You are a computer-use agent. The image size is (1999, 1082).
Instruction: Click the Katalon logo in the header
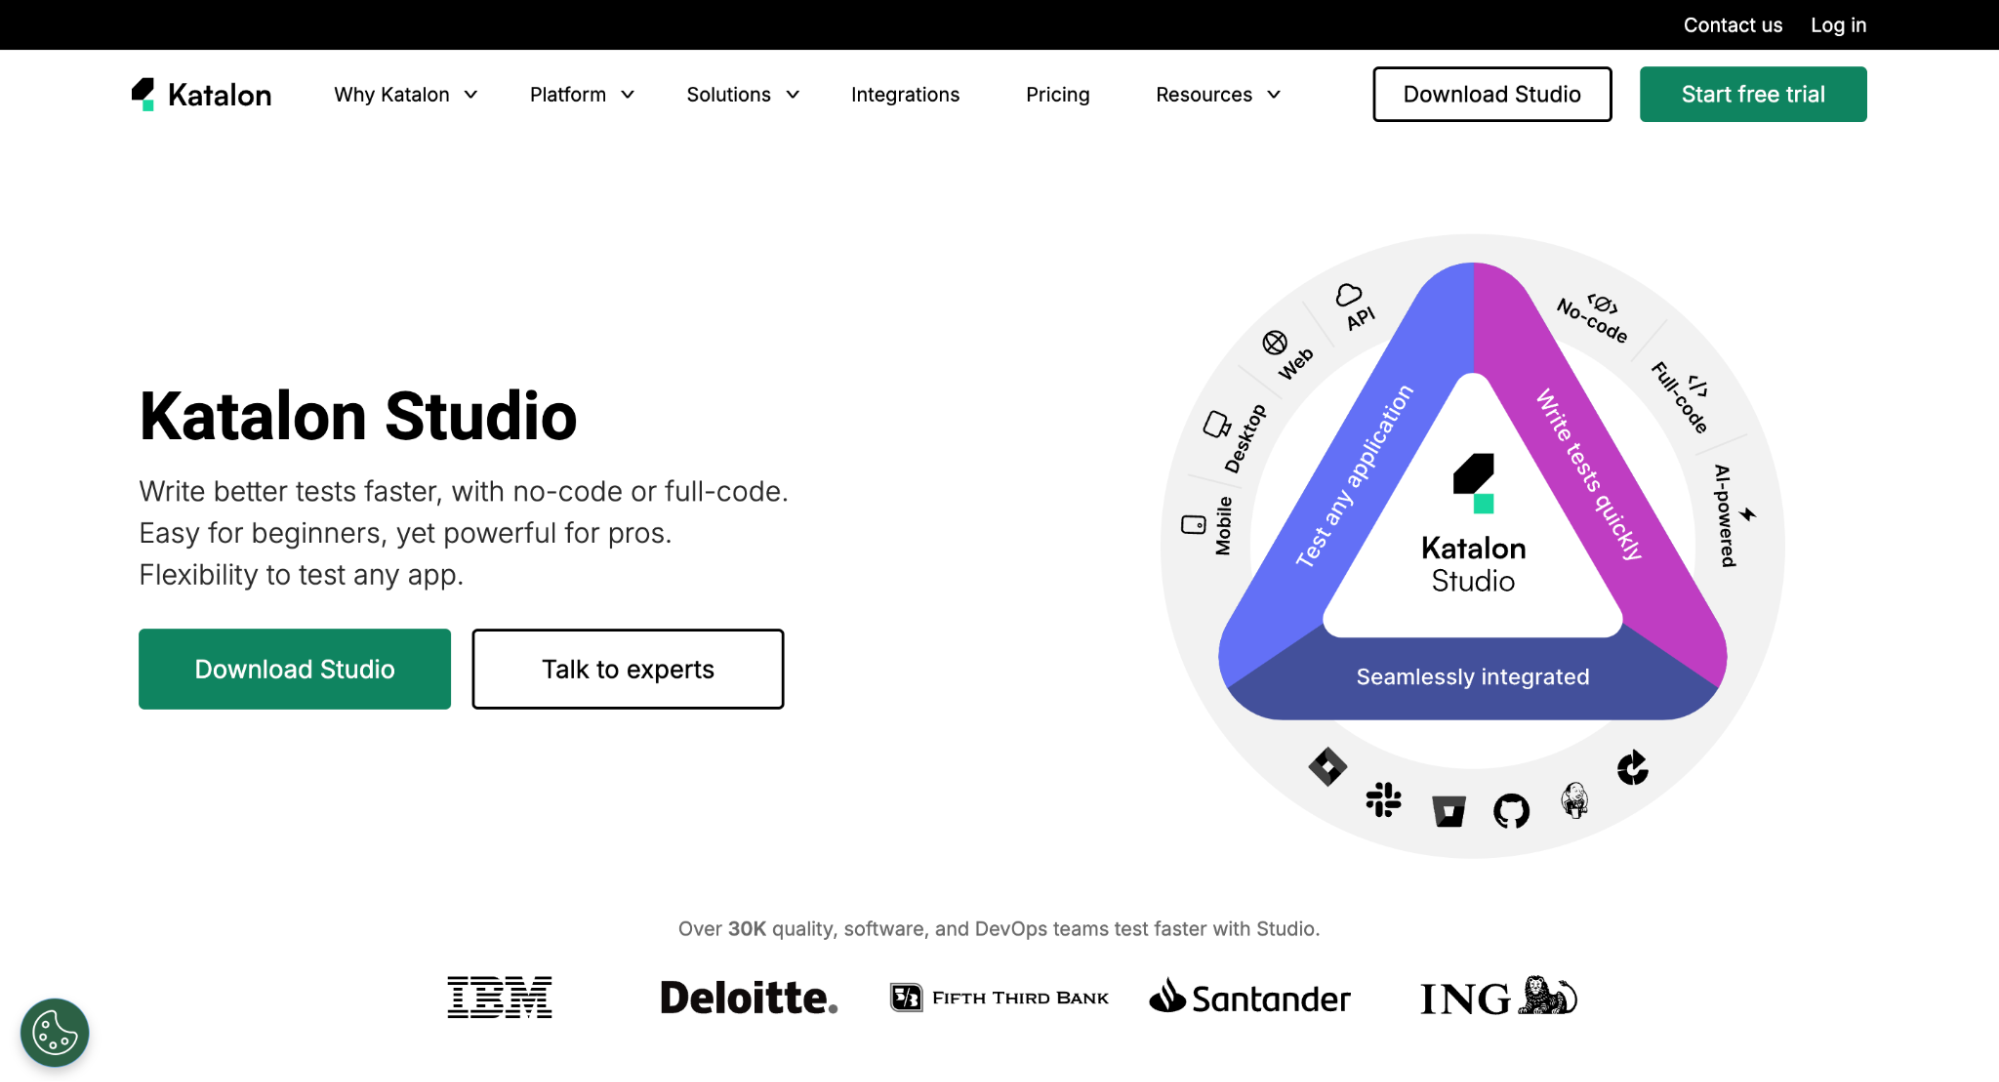point(201,94)
